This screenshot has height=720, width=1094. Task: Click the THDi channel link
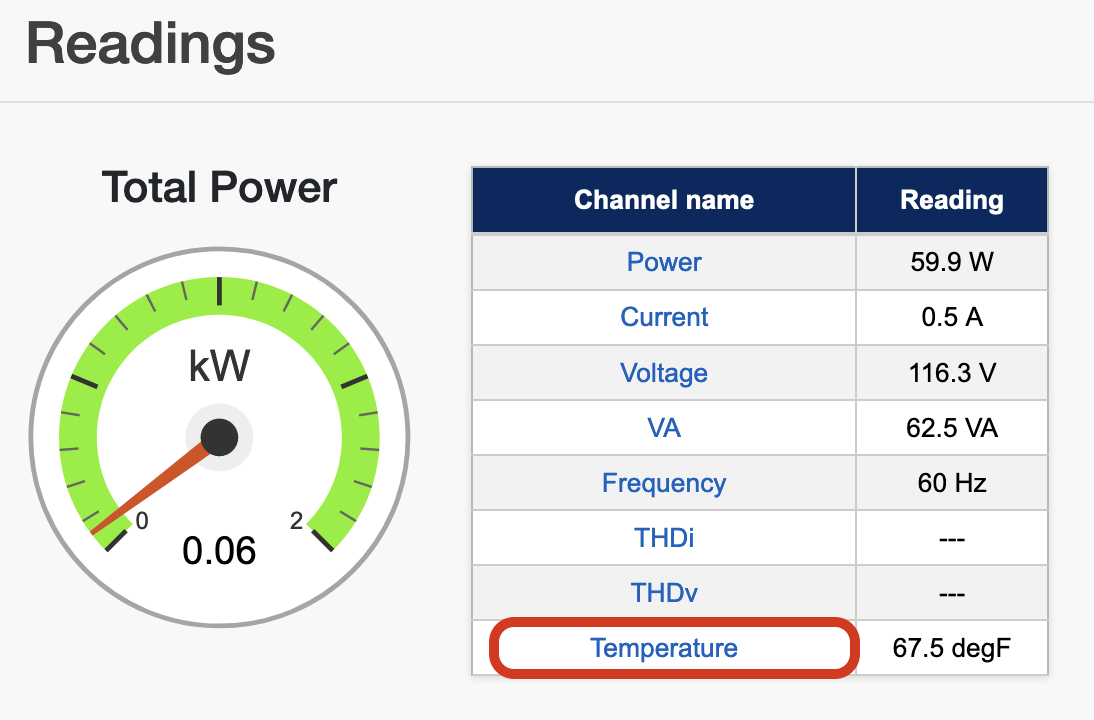tap(664, 538)
